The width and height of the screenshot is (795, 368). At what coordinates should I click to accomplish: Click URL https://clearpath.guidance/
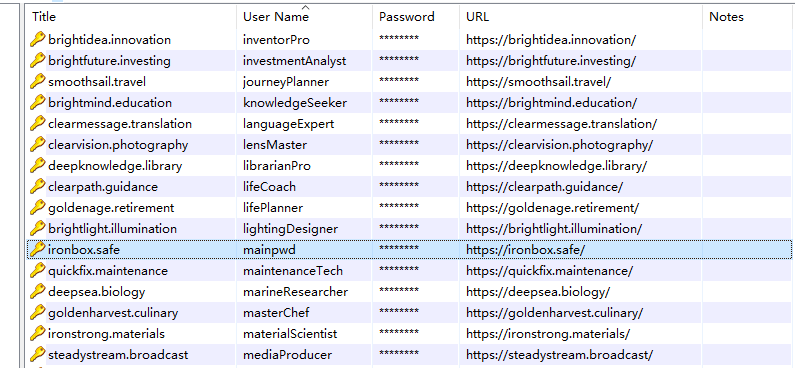(x=545, y=187)
